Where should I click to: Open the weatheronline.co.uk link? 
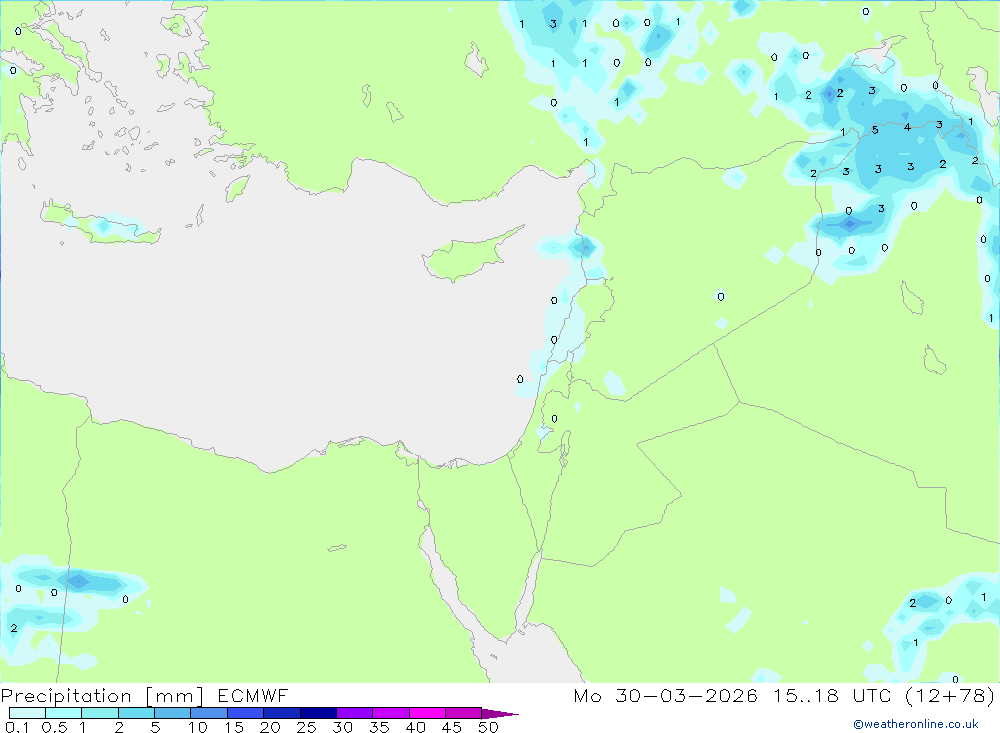point(916,724)
